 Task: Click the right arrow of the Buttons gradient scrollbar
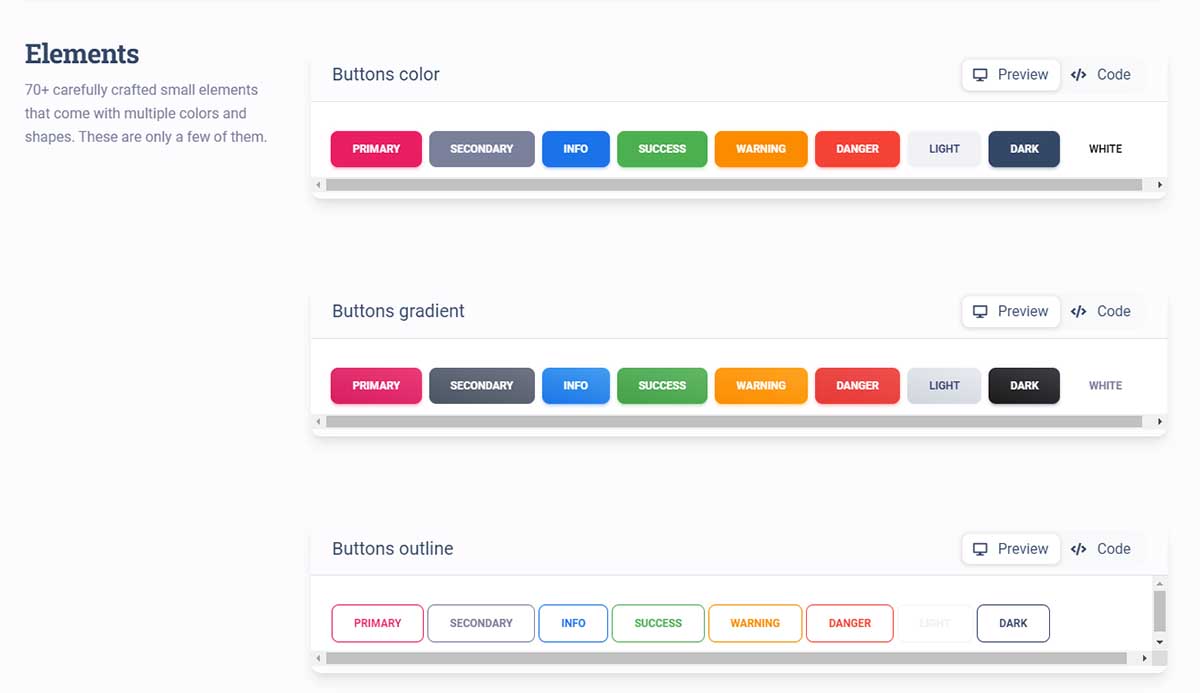coord(1159,422)
